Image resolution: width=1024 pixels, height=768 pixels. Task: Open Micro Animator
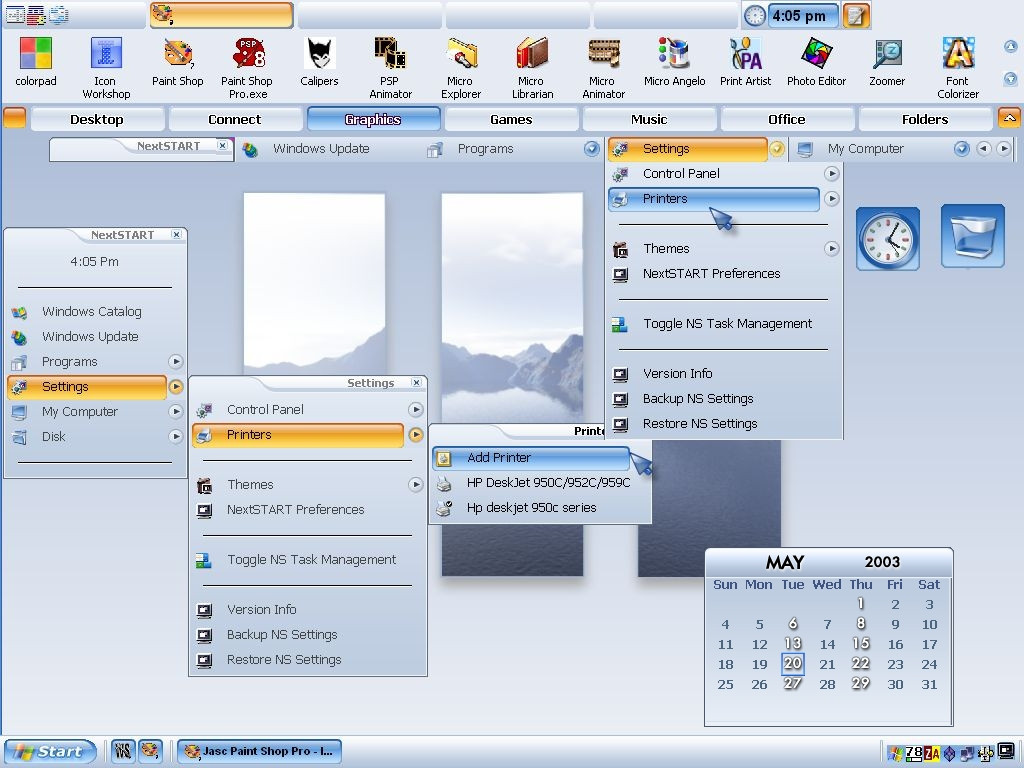point(603,69)
